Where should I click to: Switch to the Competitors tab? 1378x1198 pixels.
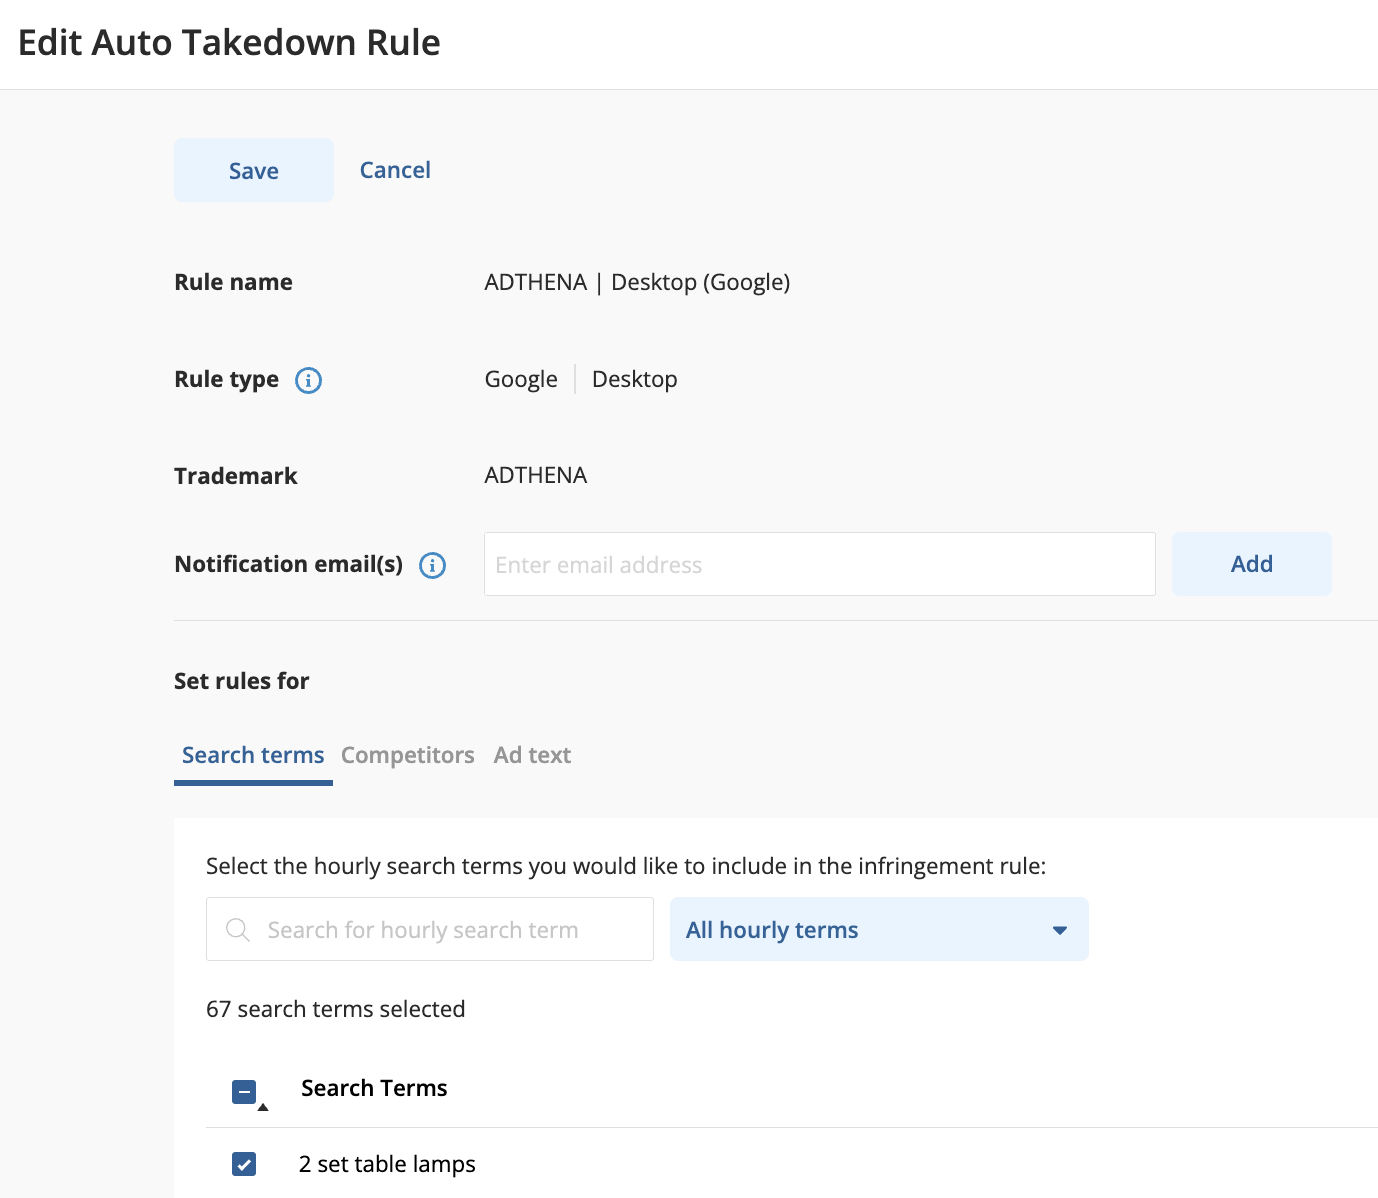pyautogui.click(x=408, y=755)
